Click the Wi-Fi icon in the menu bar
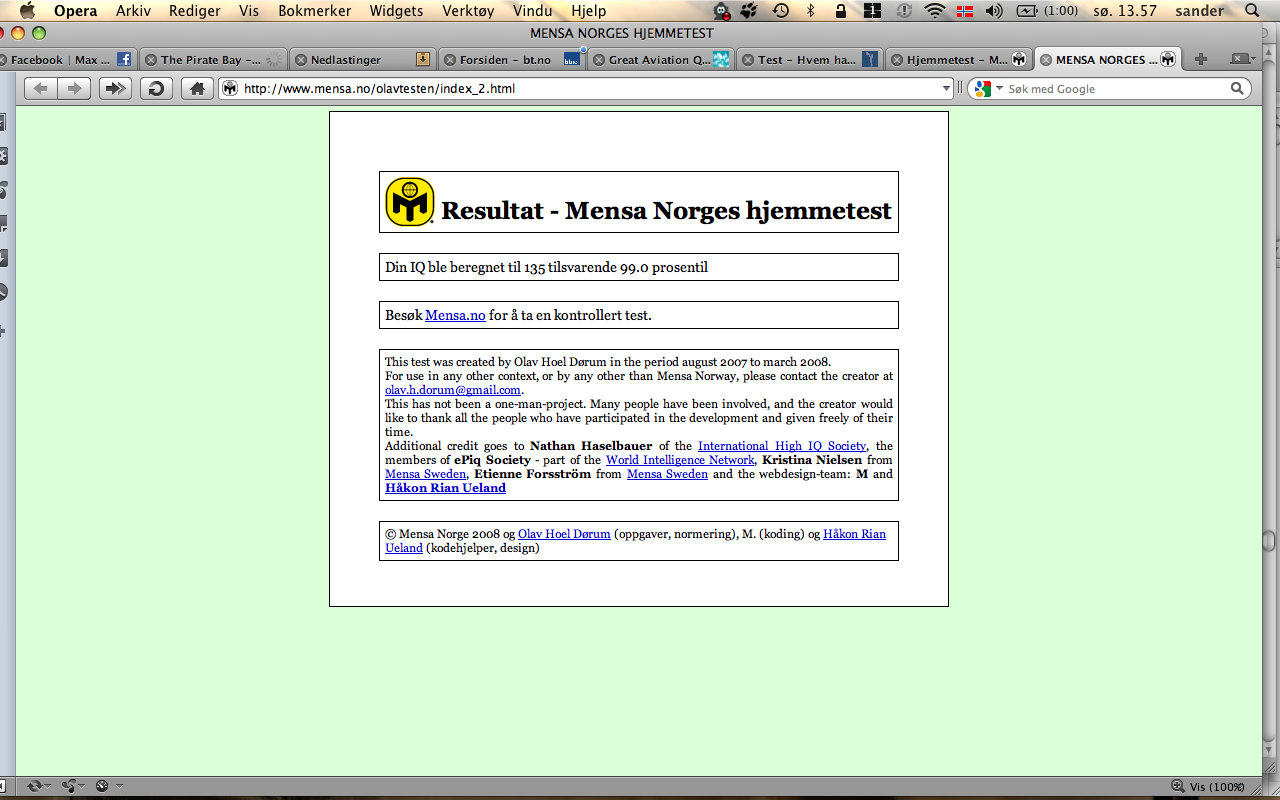 (x=935, y=11)
